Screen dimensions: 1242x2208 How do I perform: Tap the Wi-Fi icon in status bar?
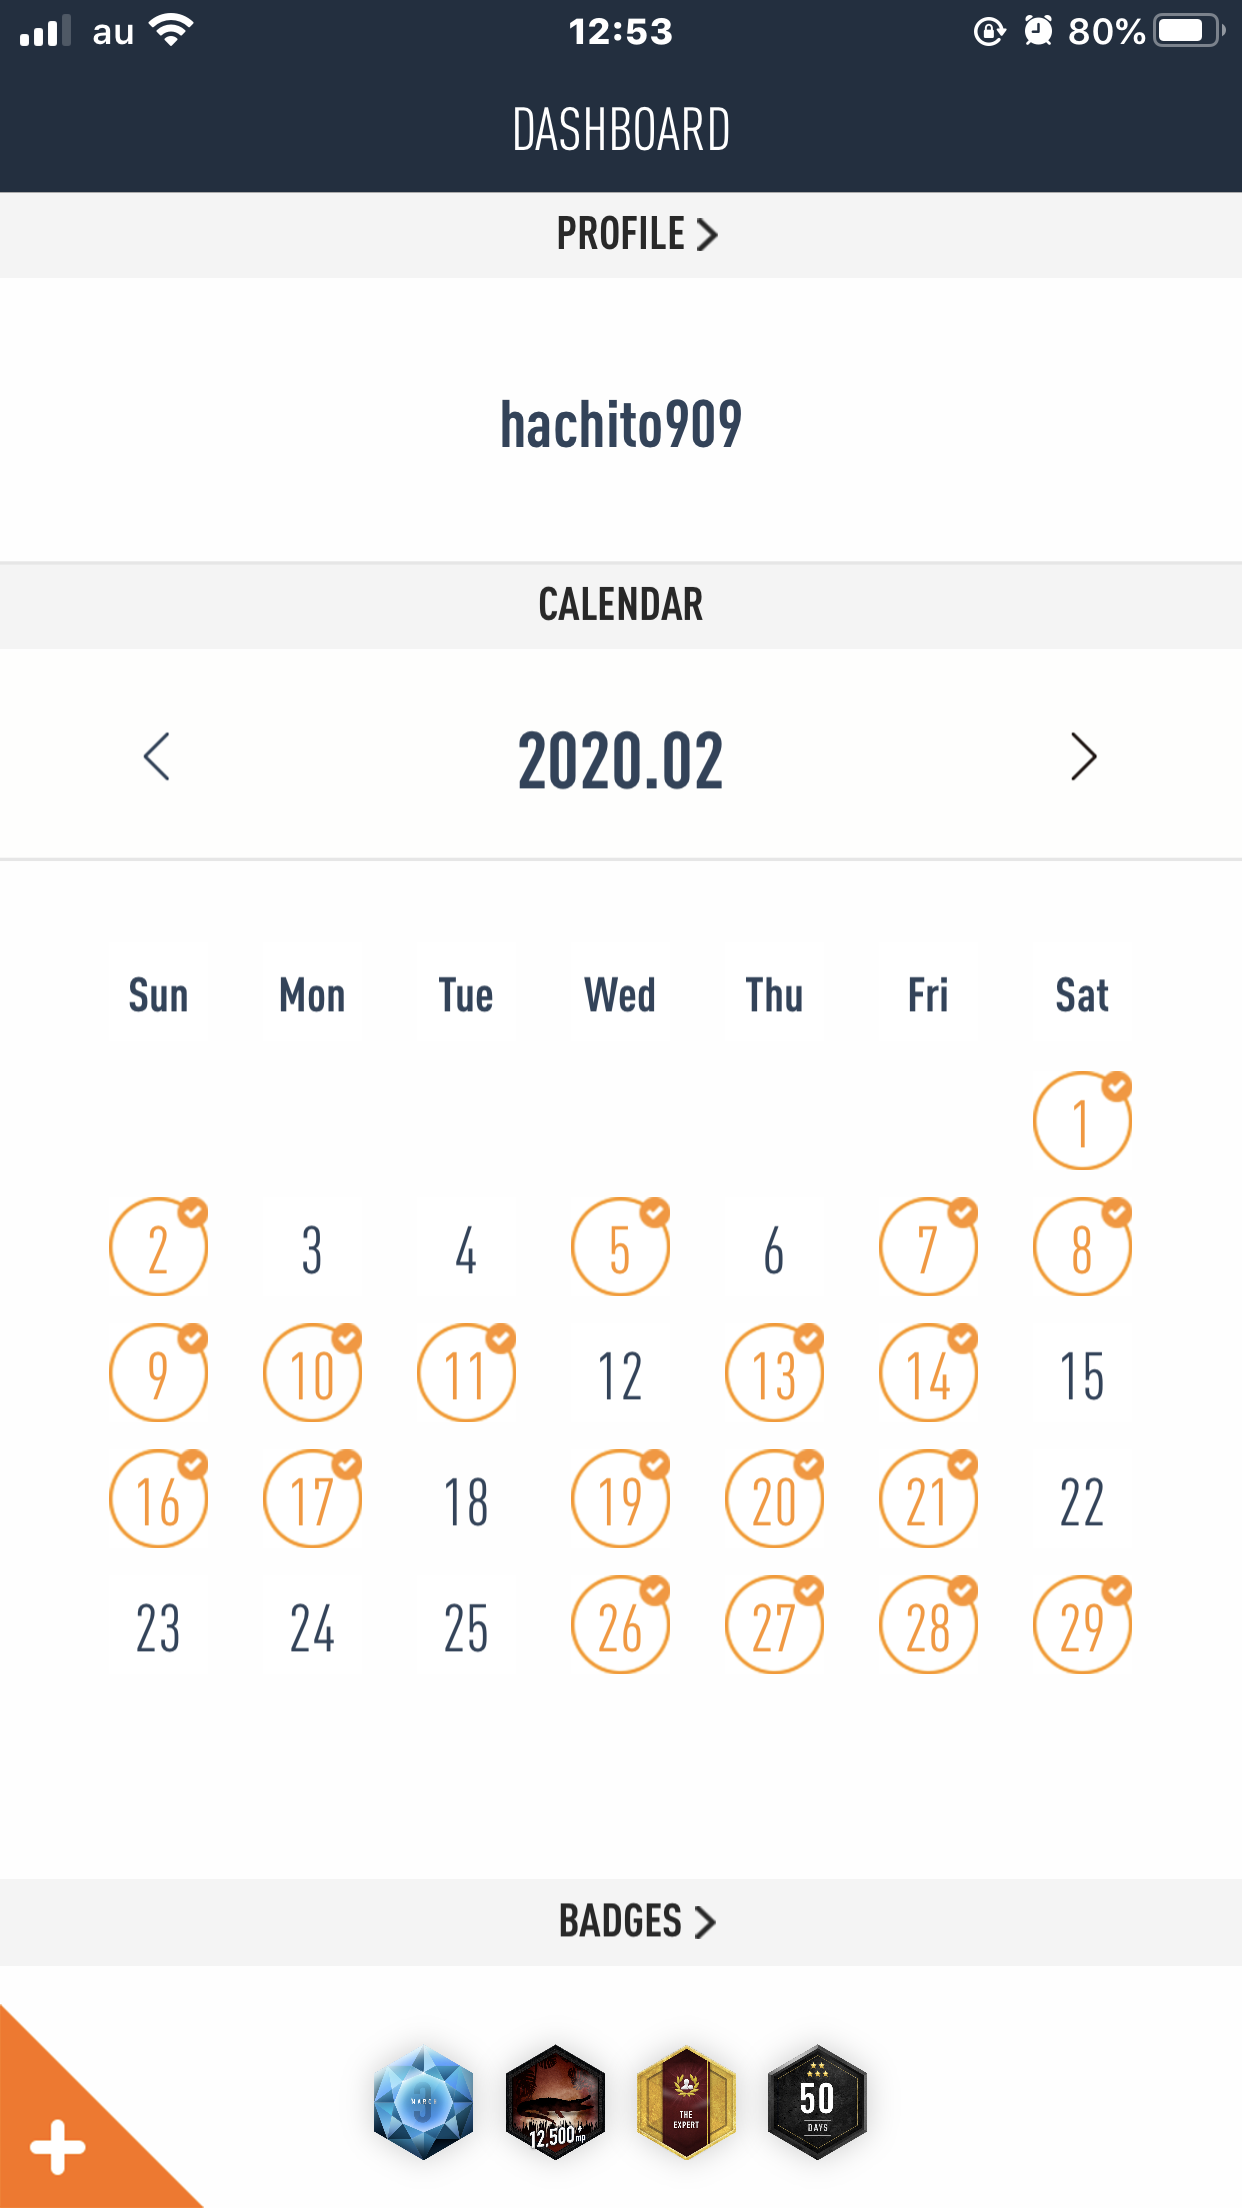pyautogui.click(x=172, y=31)
